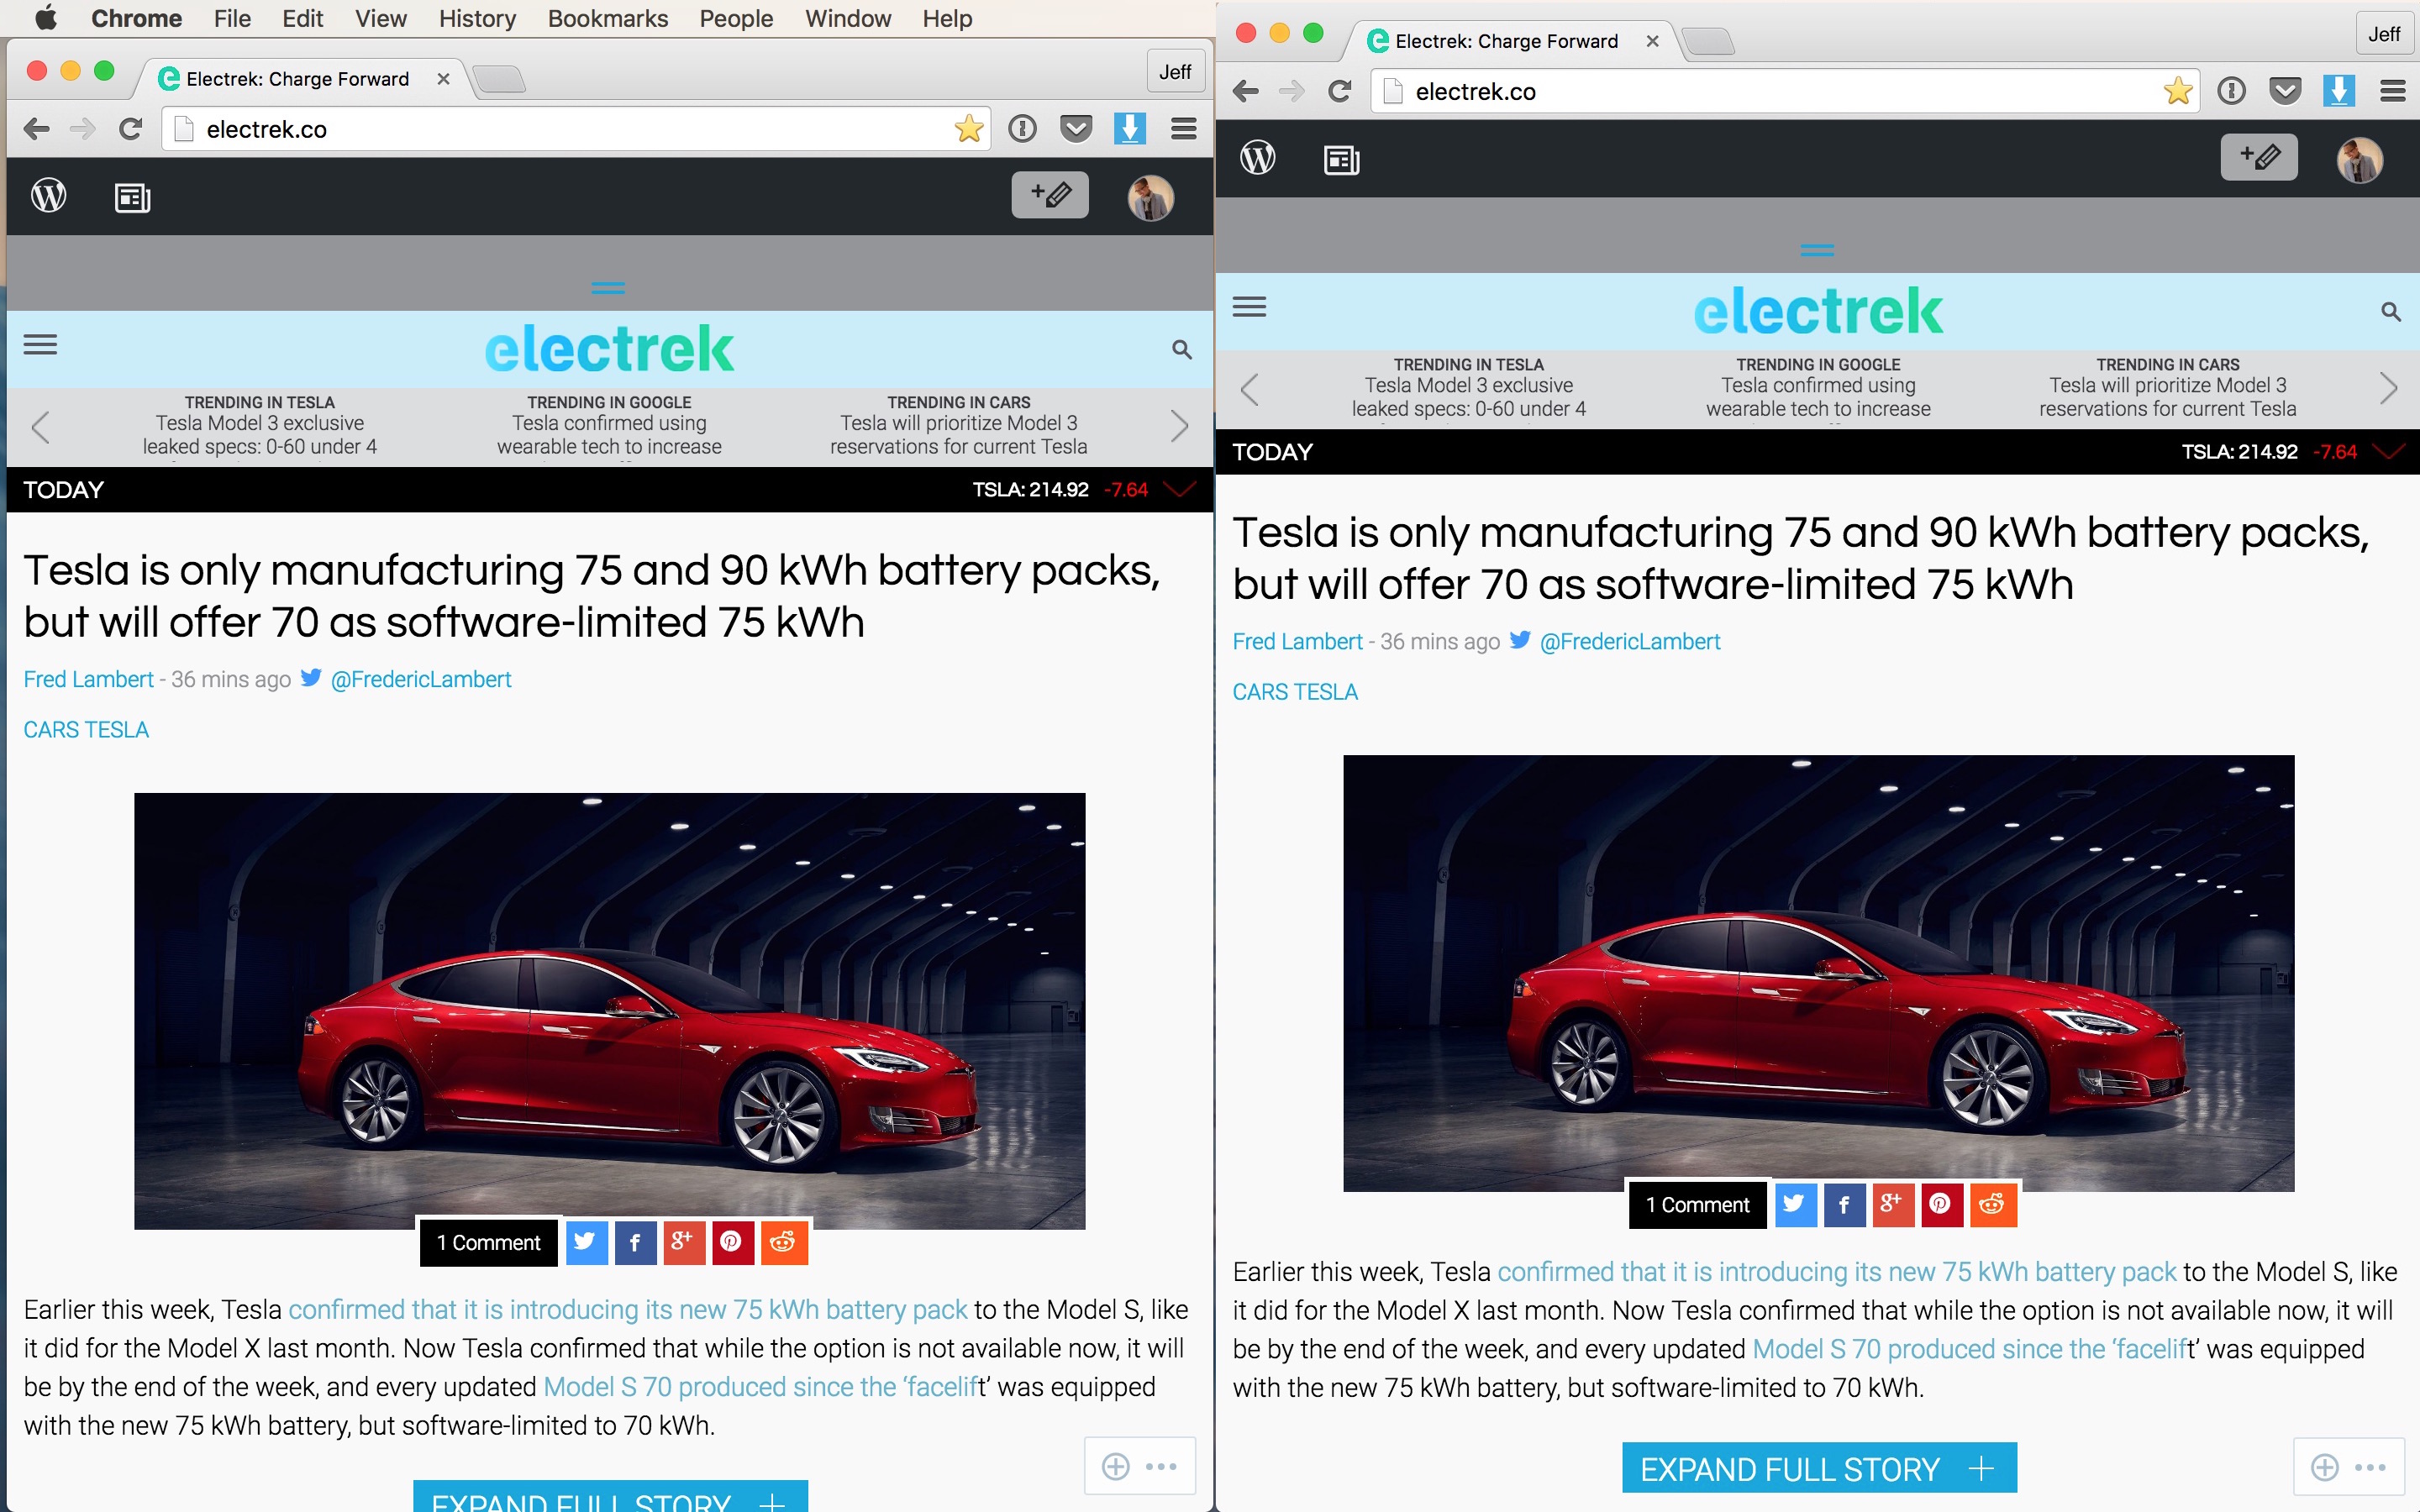
Task: Click the Tesla car image in left window
Action: click(x=609, y=1010)
